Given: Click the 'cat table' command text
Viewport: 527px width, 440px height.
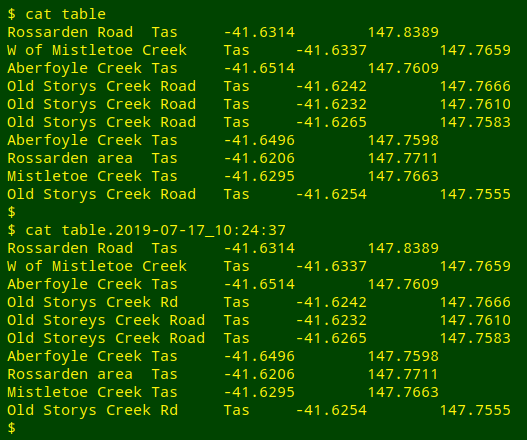Looking at the screenshot, I should pos(66,14).
